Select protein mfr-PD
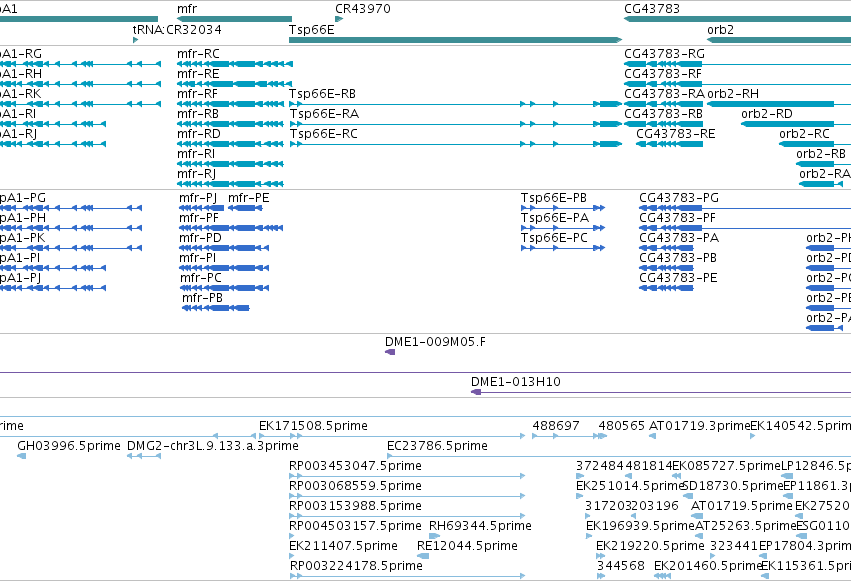This screenshot has height=581, width=851. [224, 248]
